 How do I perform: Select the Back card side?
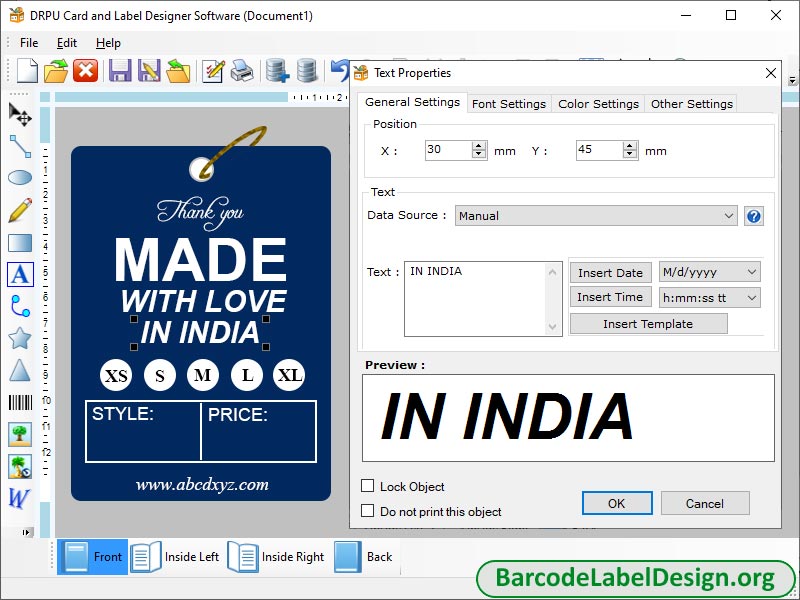(364, 557)
